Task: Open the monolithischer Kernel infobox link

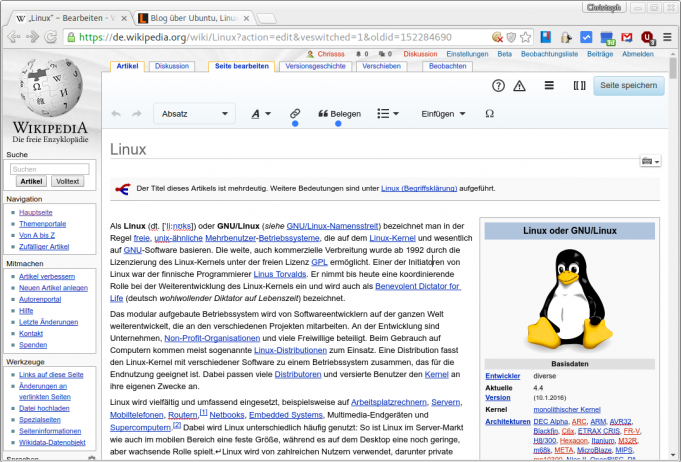Action: coord(567,409)
